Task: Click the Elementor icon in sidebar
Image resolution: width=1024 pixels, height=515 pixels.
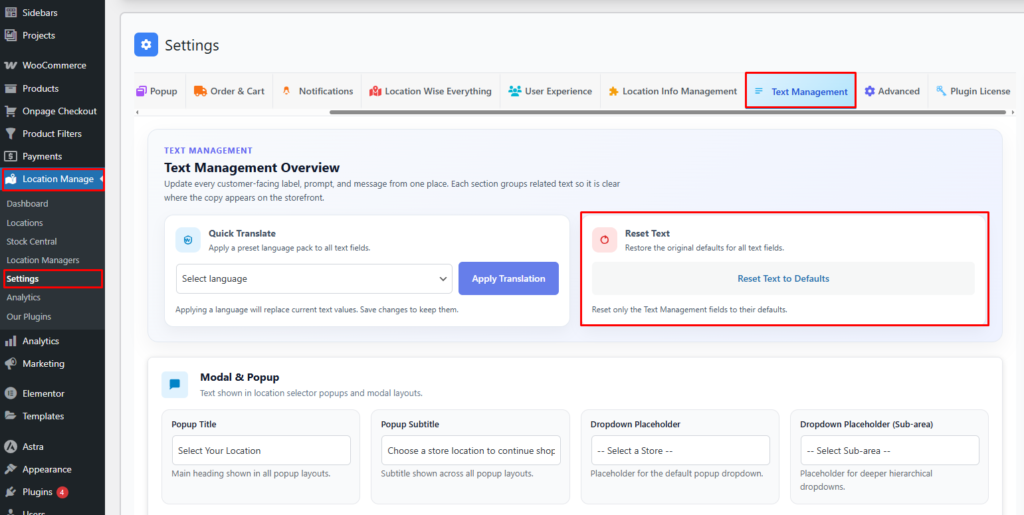Action: pyautogui.click(x=10, y=393)
